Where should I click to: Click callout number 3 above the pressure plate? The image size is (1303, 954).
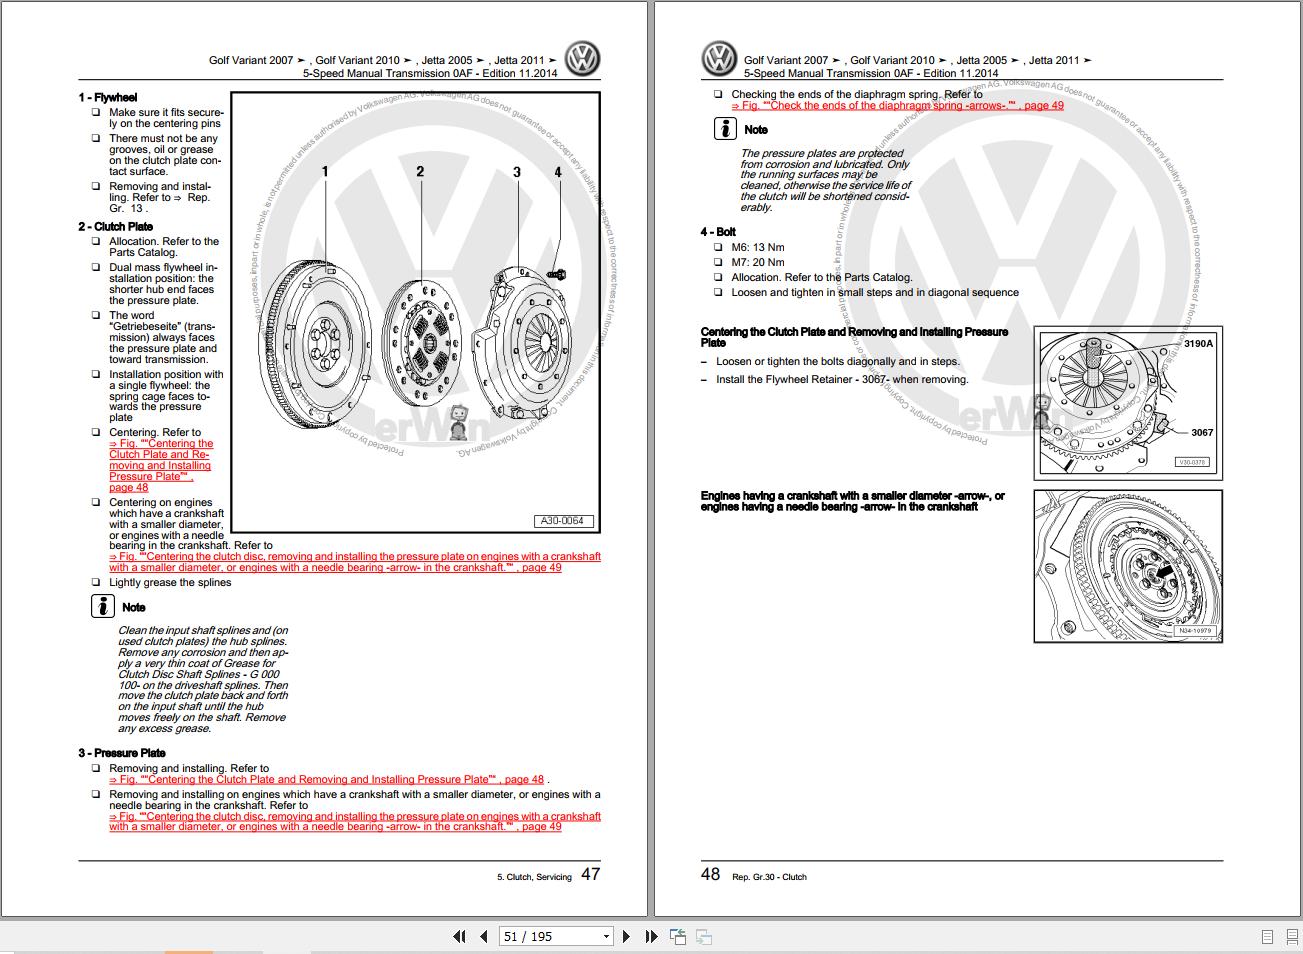(x=517, y=172)
